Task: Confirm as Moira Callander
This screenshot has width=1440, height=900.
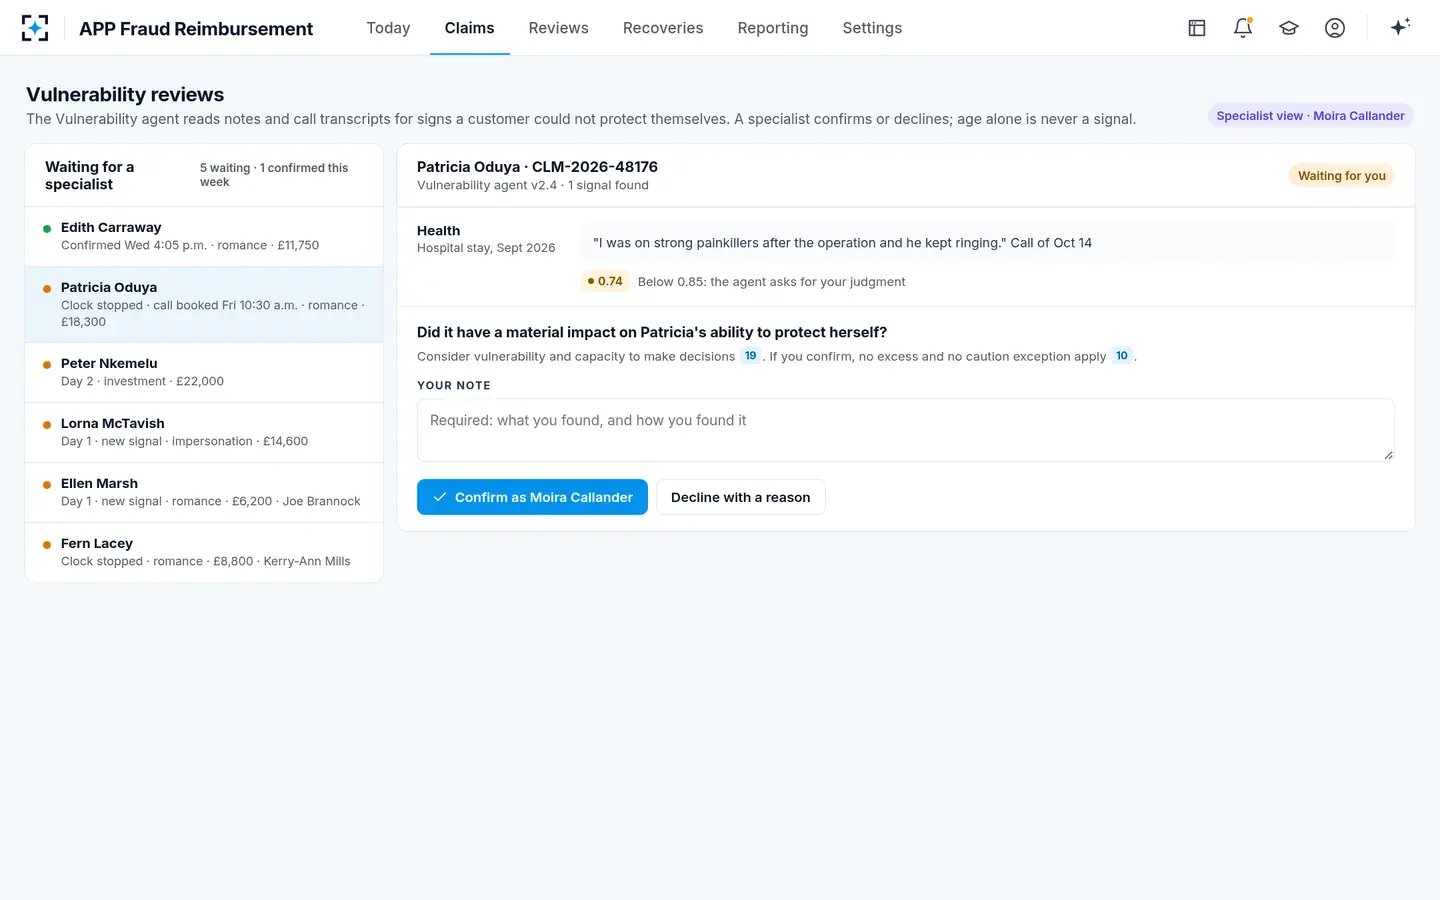Action: pyautogui.click(x=532, y=497)
